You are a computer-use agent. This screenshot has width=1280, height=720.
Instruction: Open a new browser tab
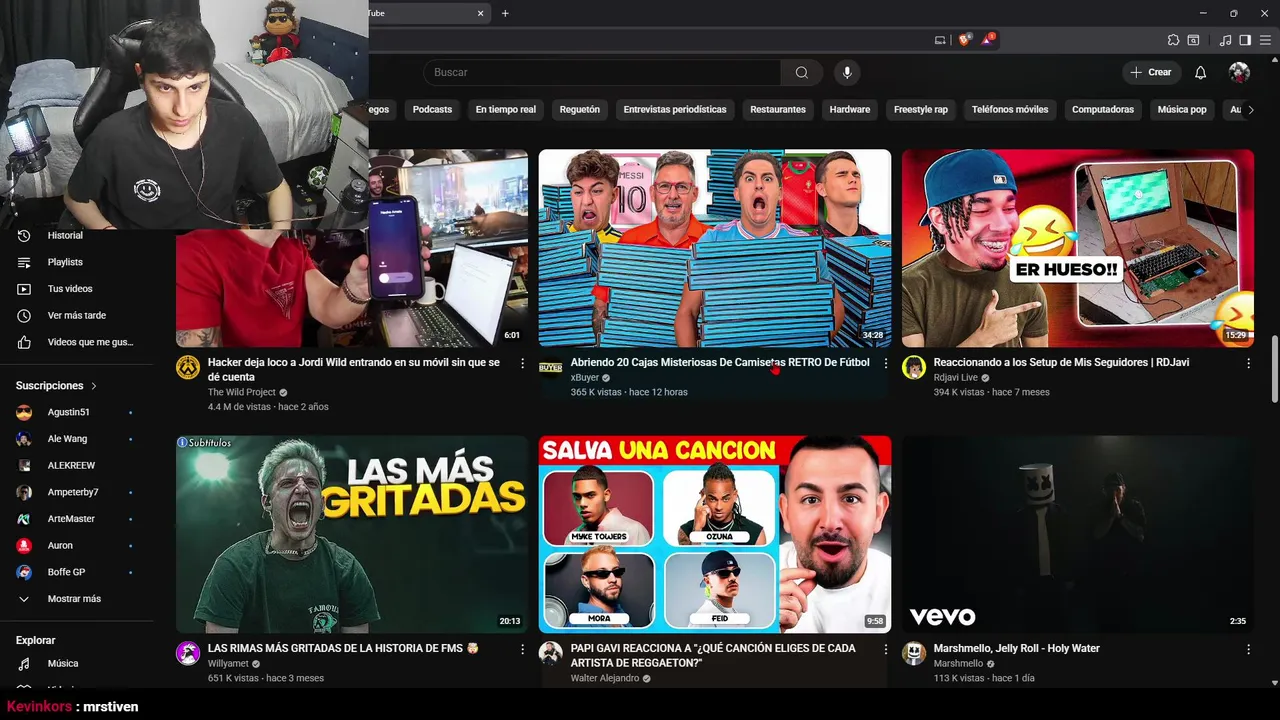pos(505,13)
